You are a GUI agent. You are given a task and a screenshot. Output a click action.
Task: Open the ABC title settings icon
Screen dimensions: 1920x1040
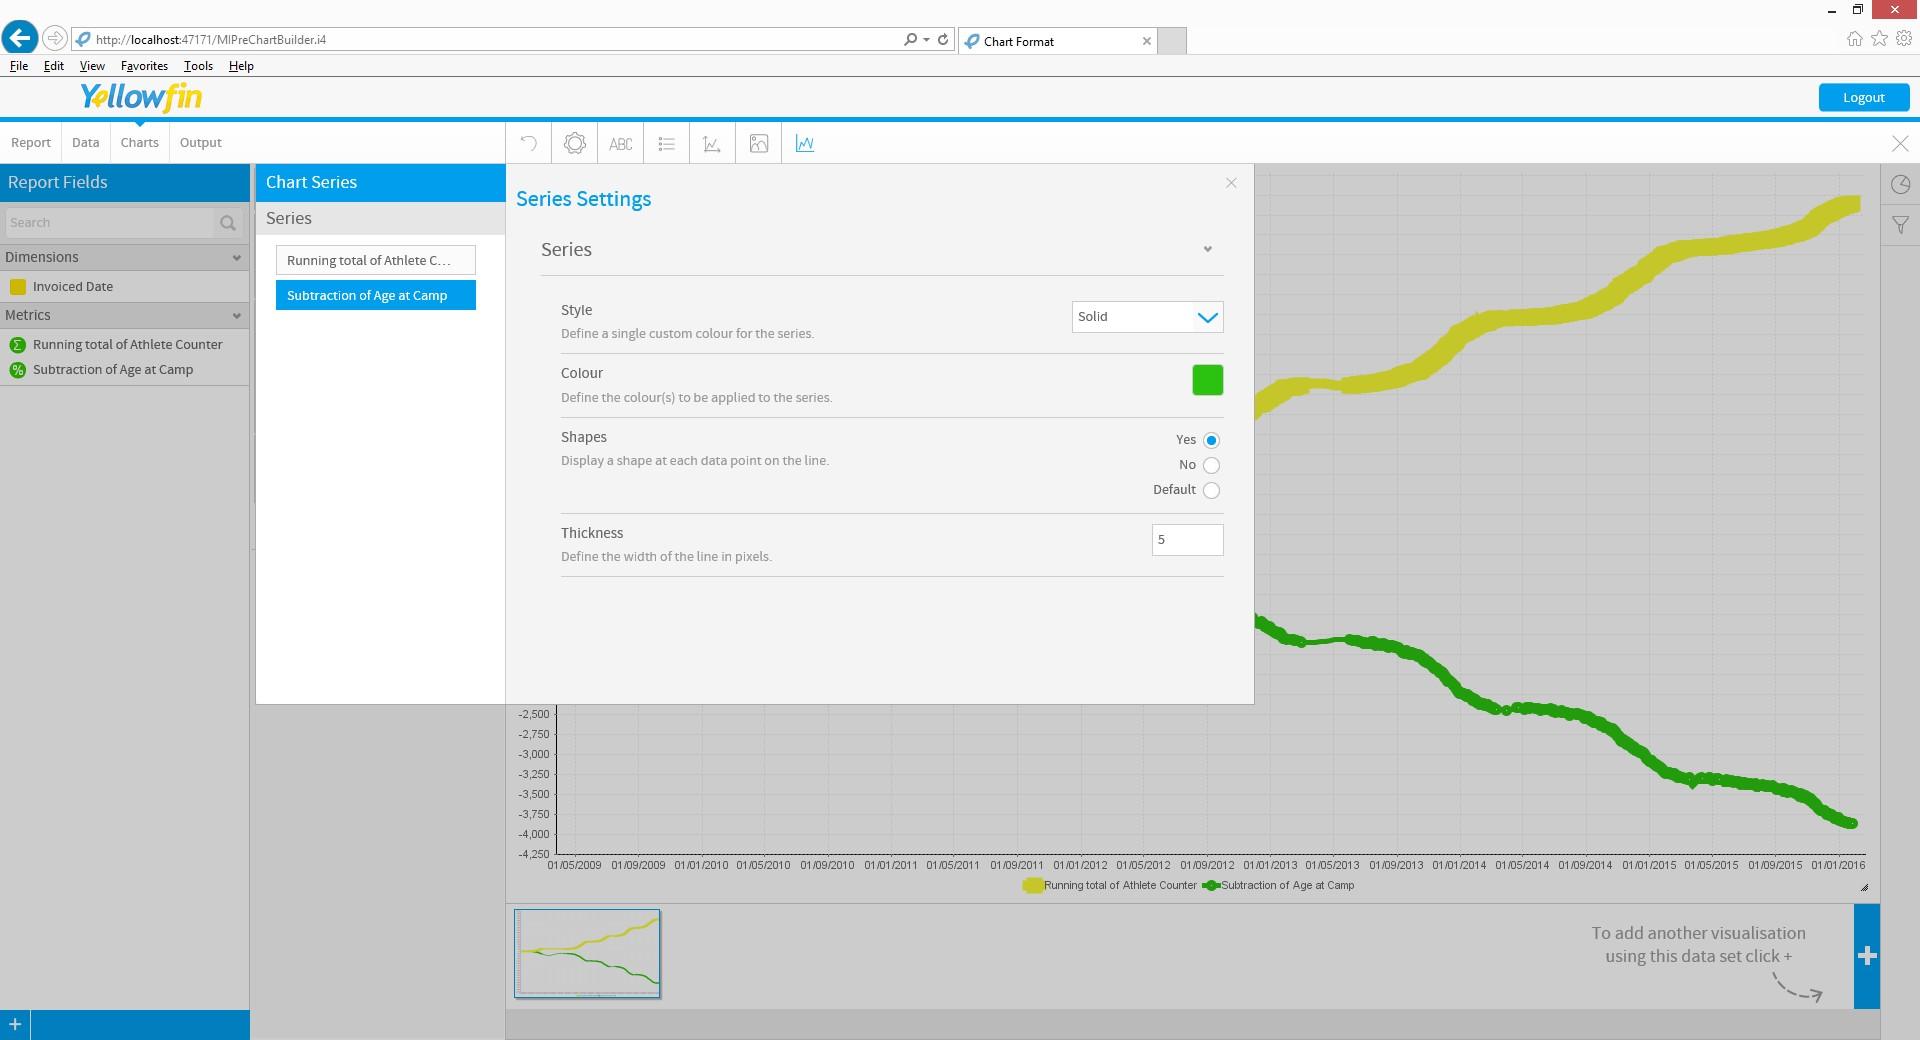coord(621,144)
